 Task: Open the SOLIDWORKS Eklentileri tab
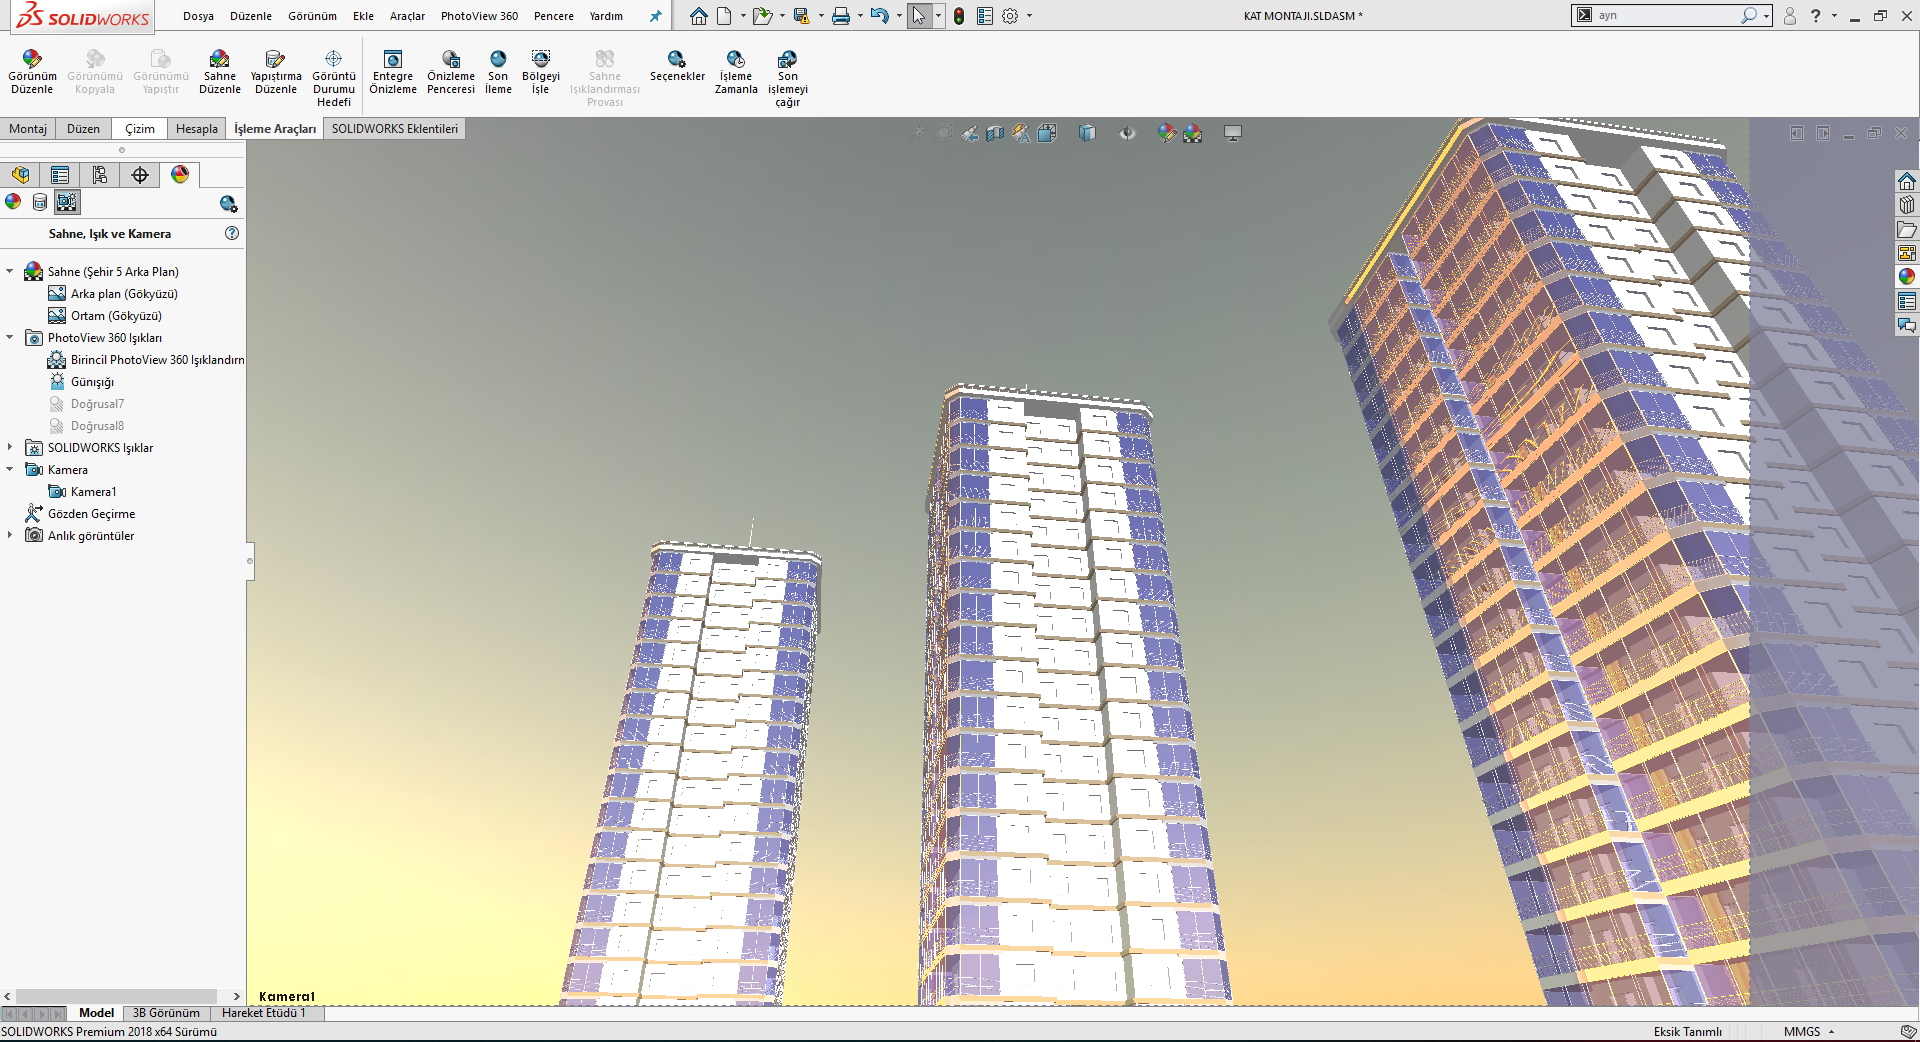tap(395, 129)
